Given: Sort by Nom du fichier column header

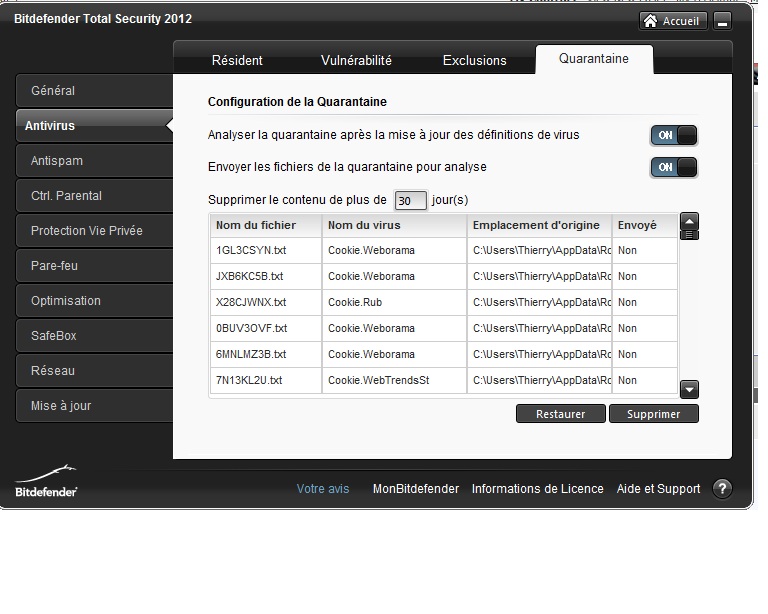Looking at the screenshot, I should coord(266,225).
